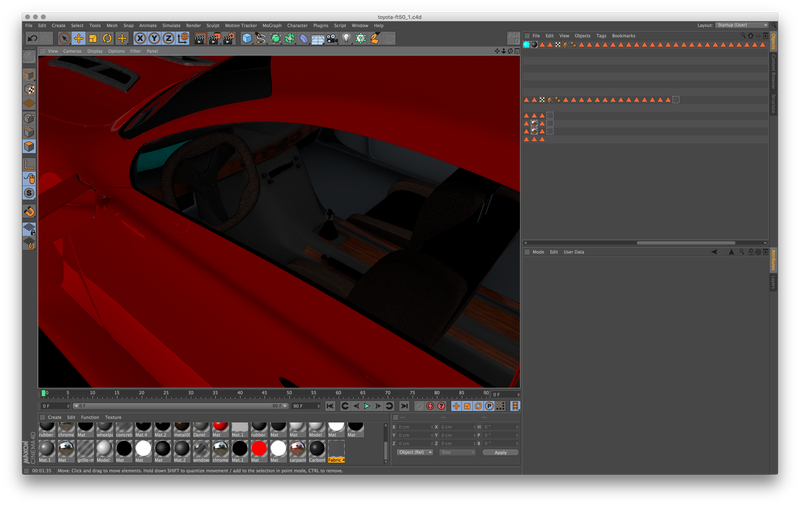Toggle Position keyframe recording icon

456,406
